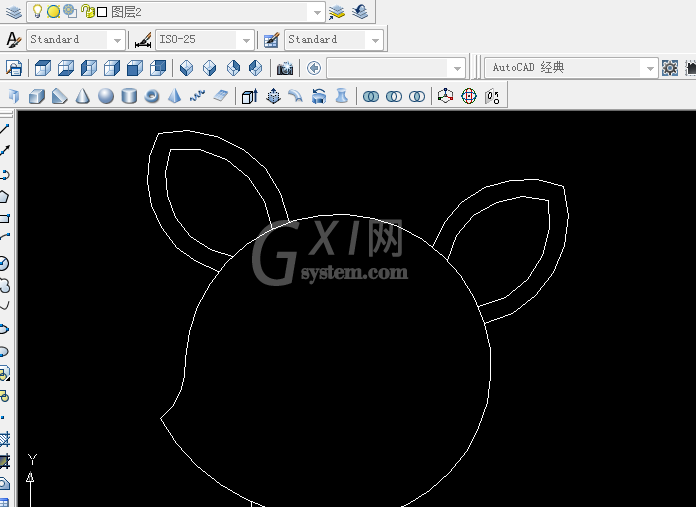Open the Dimension Style manager icon
This screenshot has width=696, height=507.
coord(142,40)
